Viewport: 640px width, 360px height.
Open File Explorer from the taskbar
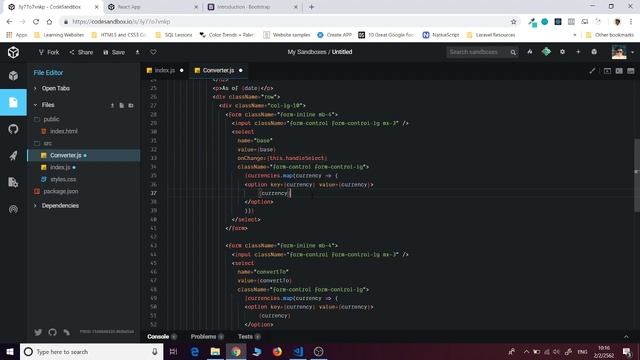pyautogui.click(x=216, y=351)
